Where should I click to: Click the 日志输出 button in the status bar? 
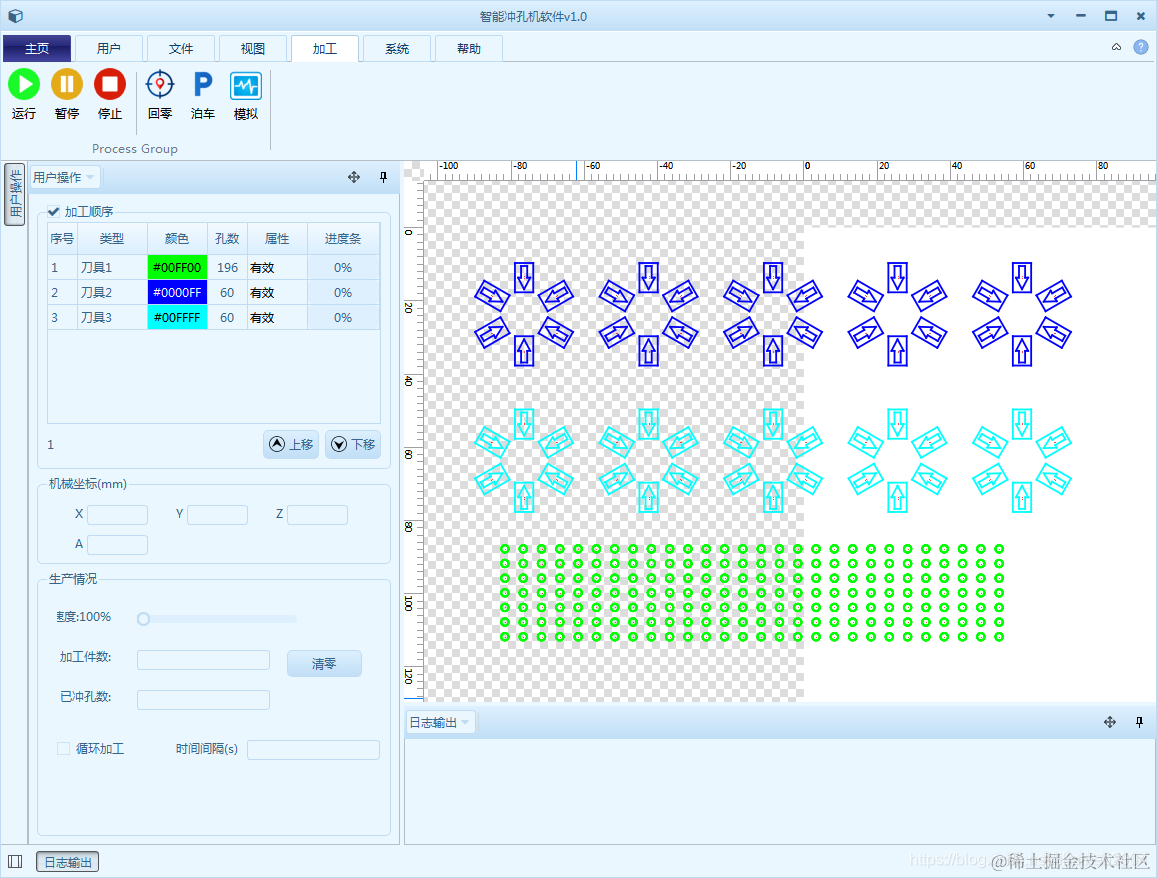pos(67,862)
